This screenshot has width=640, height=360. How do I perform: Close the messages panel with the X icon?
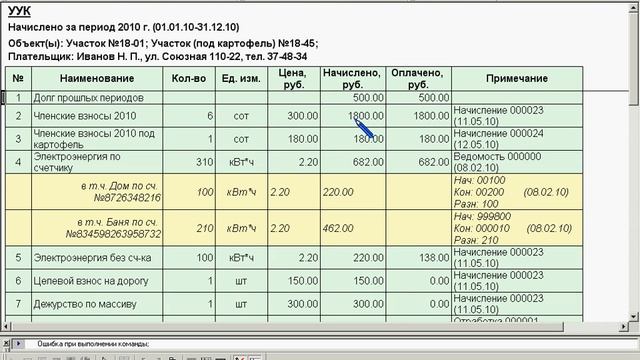tap(6, 344)
